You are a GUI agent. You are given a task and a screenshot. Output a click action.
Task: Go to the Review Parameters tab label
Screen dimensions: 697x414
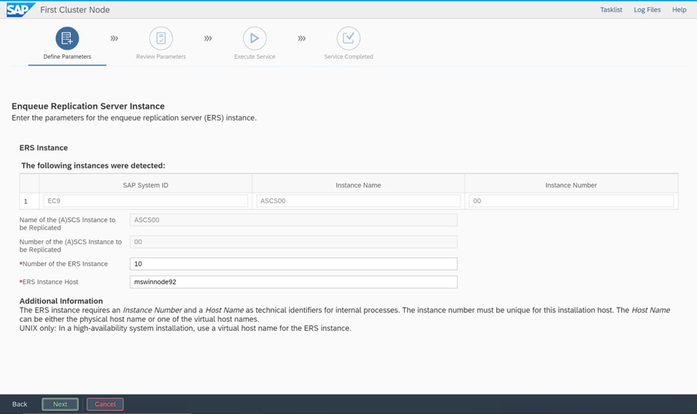(161, 56)
